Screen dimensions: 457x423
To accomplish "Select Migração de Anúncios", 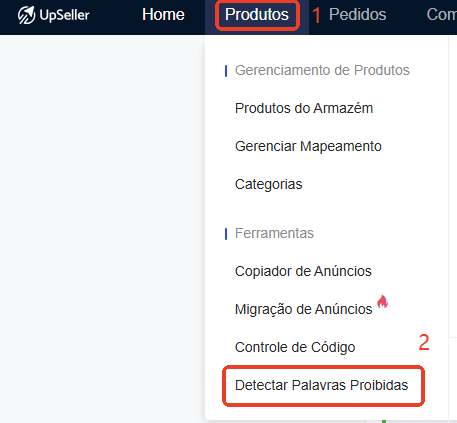I will (x=303, y=309).
